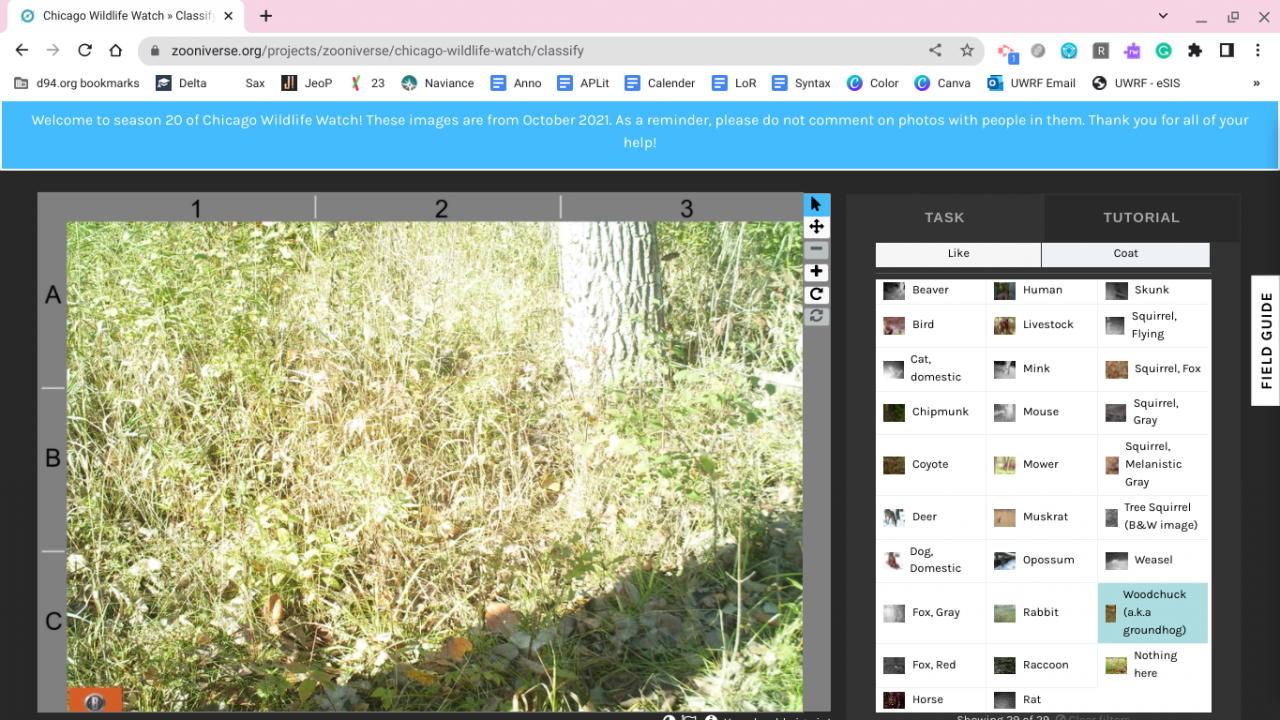This screenshot has height=720, width=1280.
Task: Open the Field Guide side tab
Action: pos(1266,340)
